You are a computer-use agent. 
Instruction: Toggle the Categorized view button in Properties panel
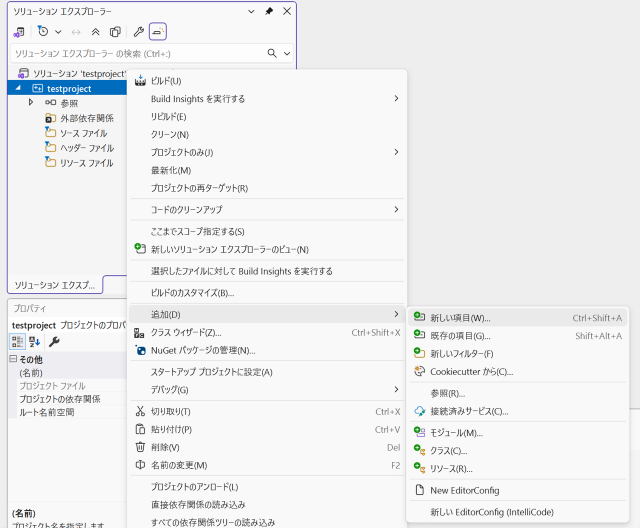[17, 342]
